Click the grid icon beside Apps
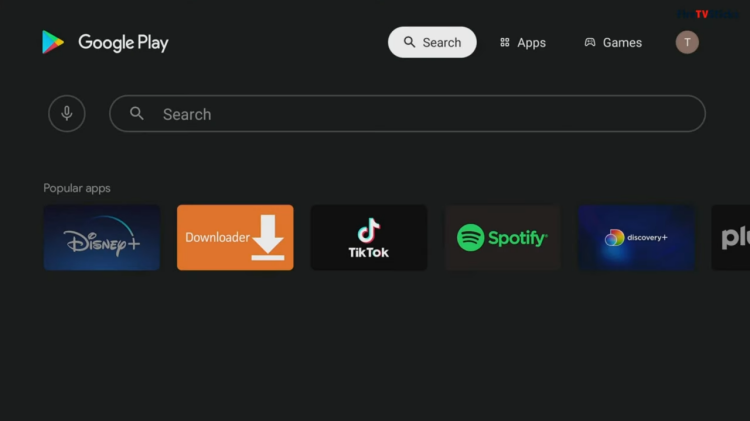The width and height of the screenshot is (750, 421). 505,43
